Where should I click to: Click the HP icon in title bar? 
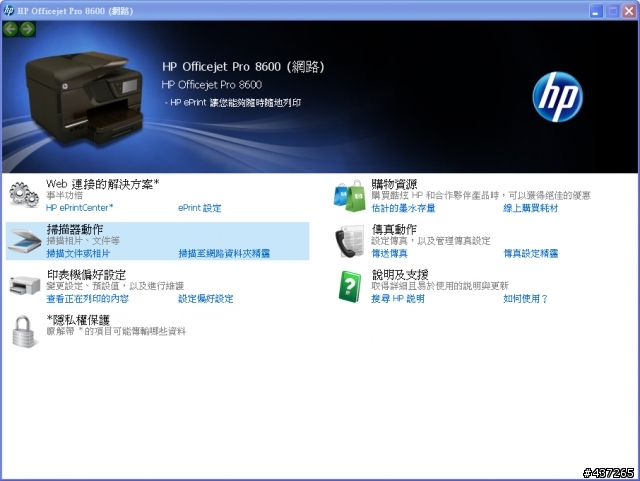(8, 11)
